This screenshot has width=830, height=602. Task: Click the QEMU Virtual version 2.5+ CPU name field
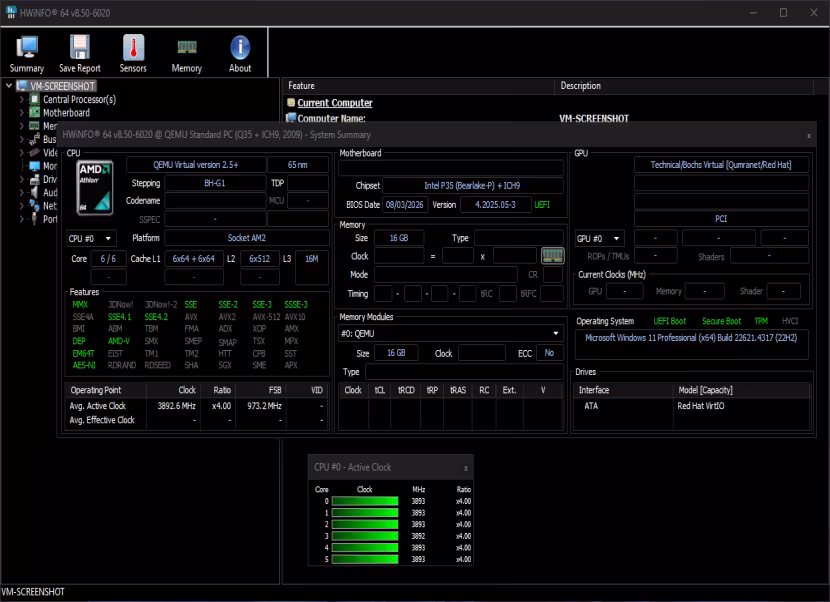tap(196, 165)
